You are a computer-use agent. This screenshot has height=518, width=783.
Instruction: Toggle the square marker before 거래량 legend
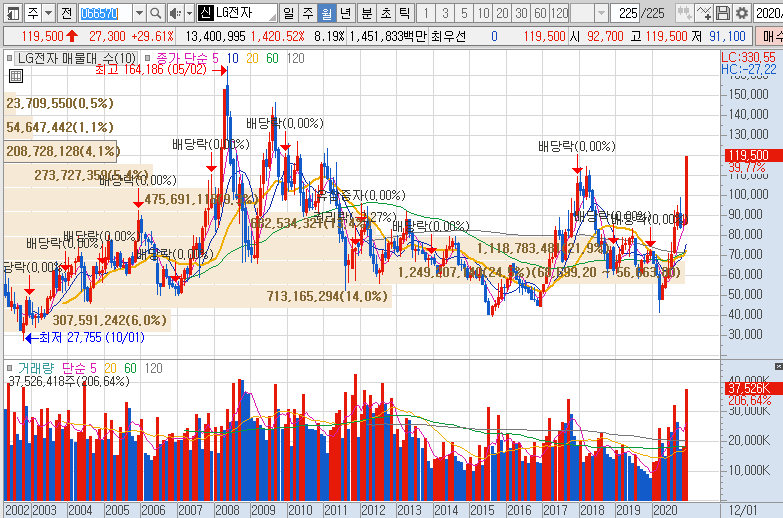[x=9, y=368]
